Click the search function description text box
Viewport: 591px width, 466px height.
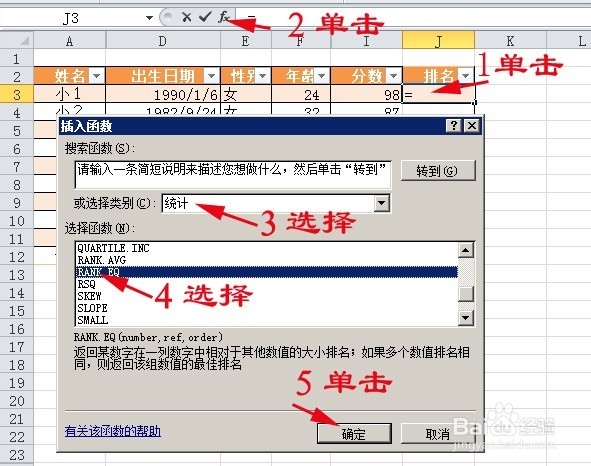click(x=233, y=175)
